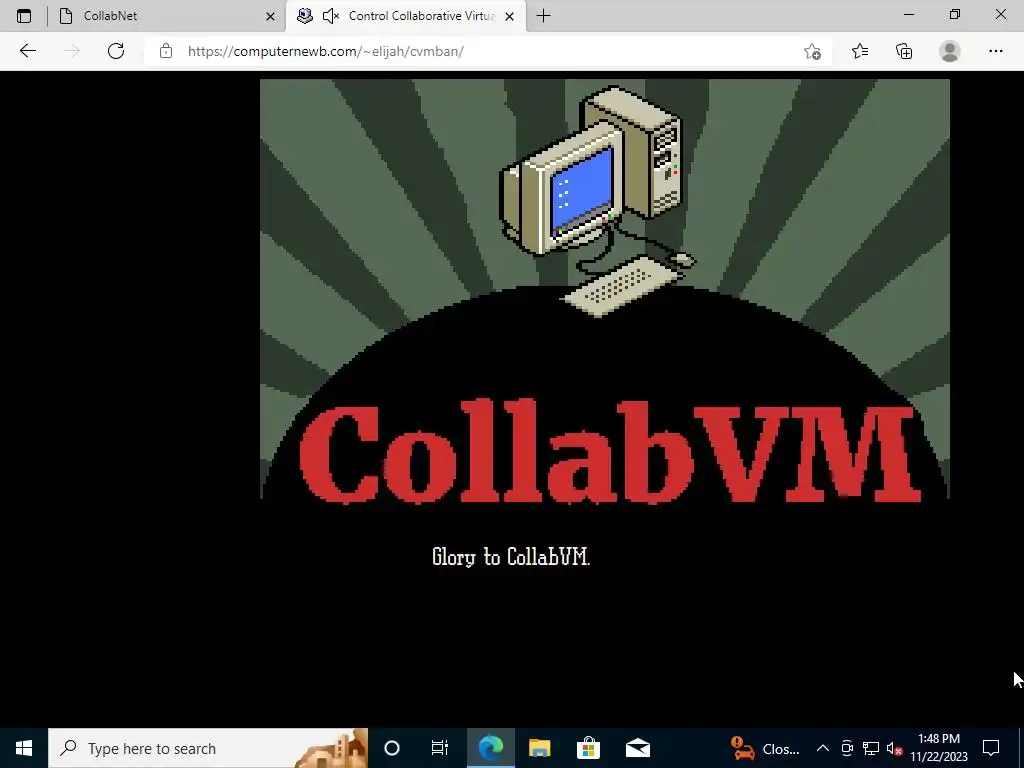
Task: Open the traffic news widget
Action: pos(765,748)
